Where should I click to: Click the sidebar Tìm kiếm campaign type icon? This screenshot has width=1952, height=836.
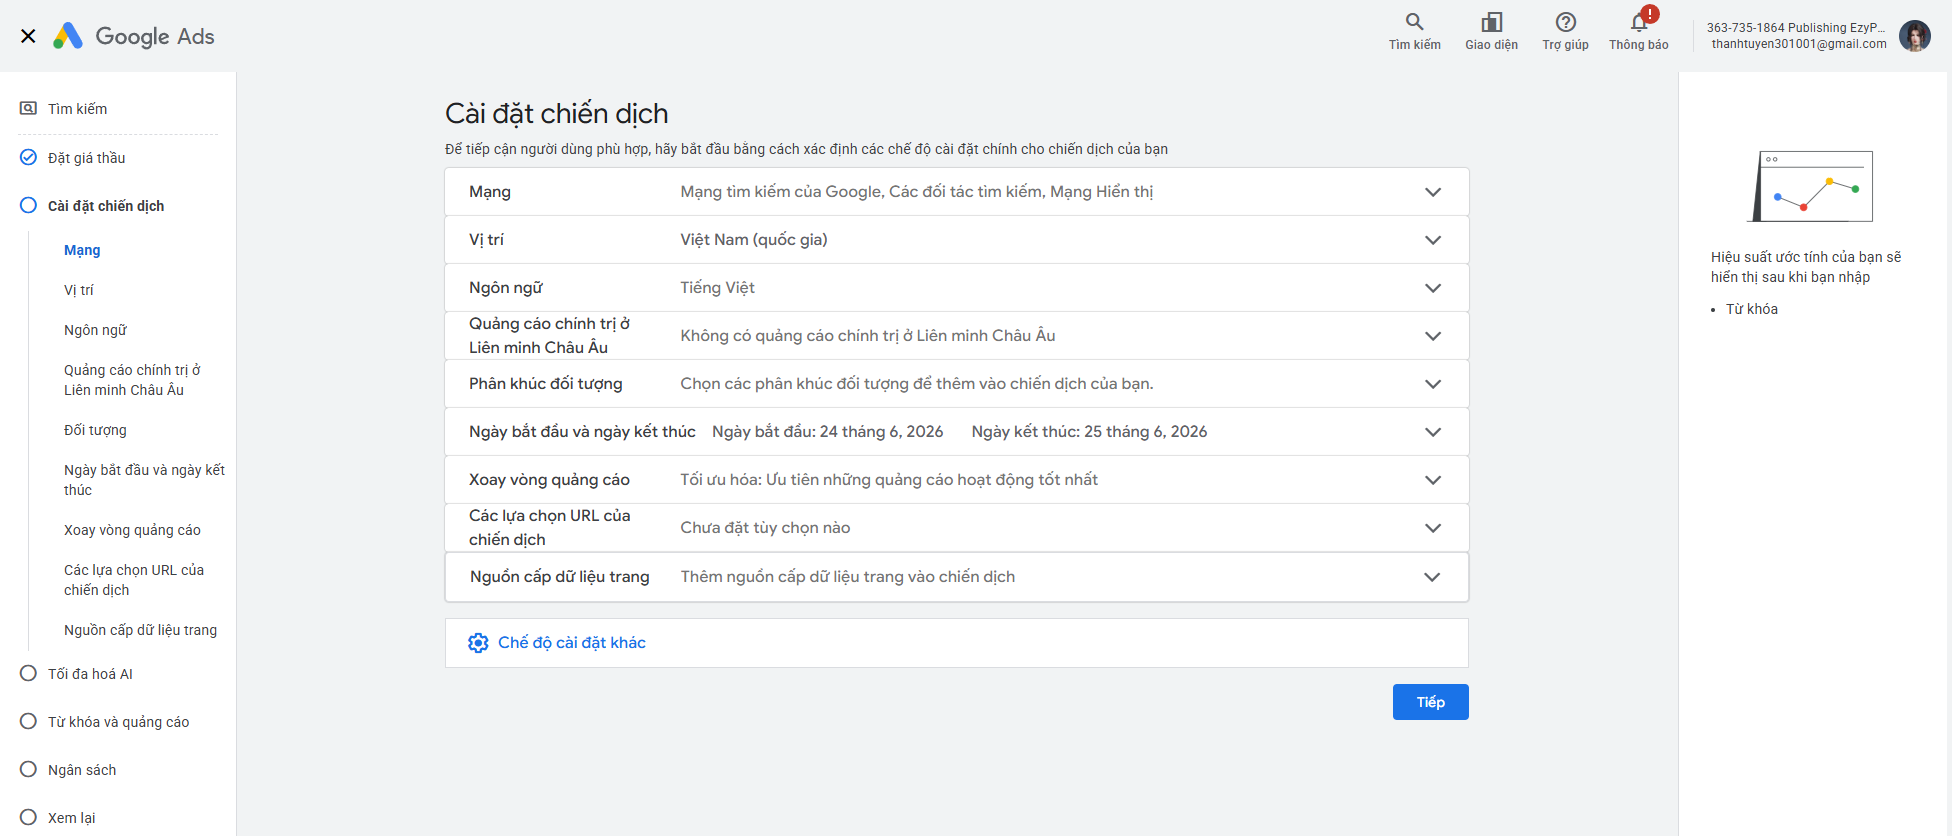pyautogui.click(x=29, y=108)
